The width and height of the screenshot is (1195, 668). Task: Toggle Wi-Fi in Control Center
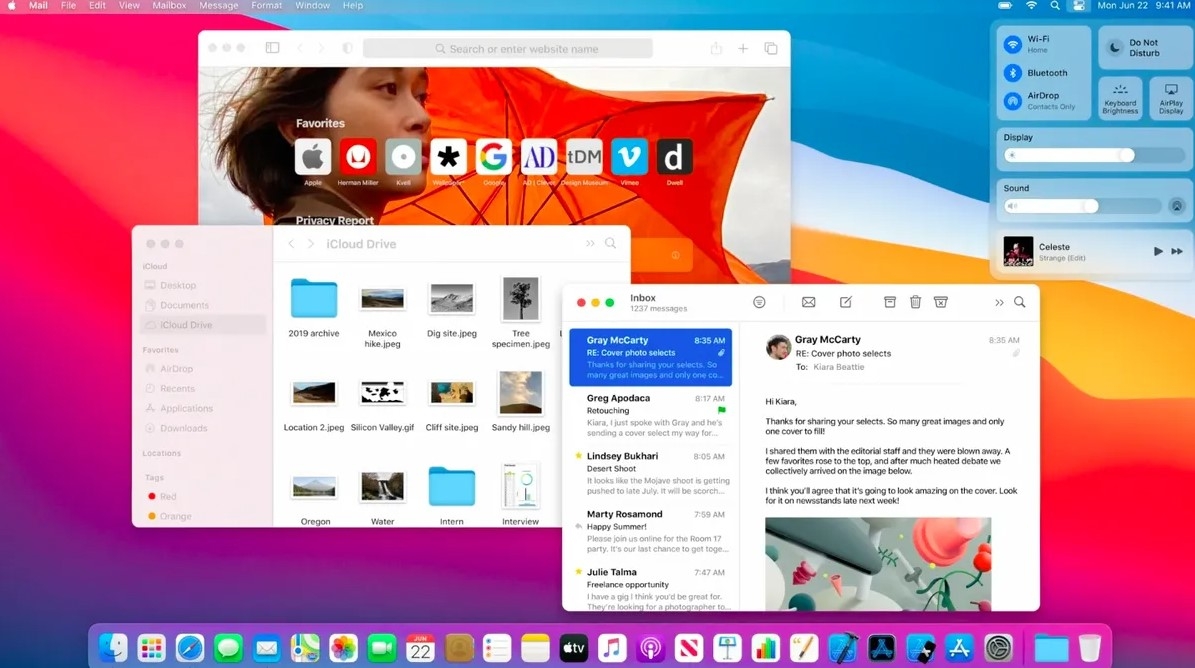pyautogui.click(x=1011, y=42)
